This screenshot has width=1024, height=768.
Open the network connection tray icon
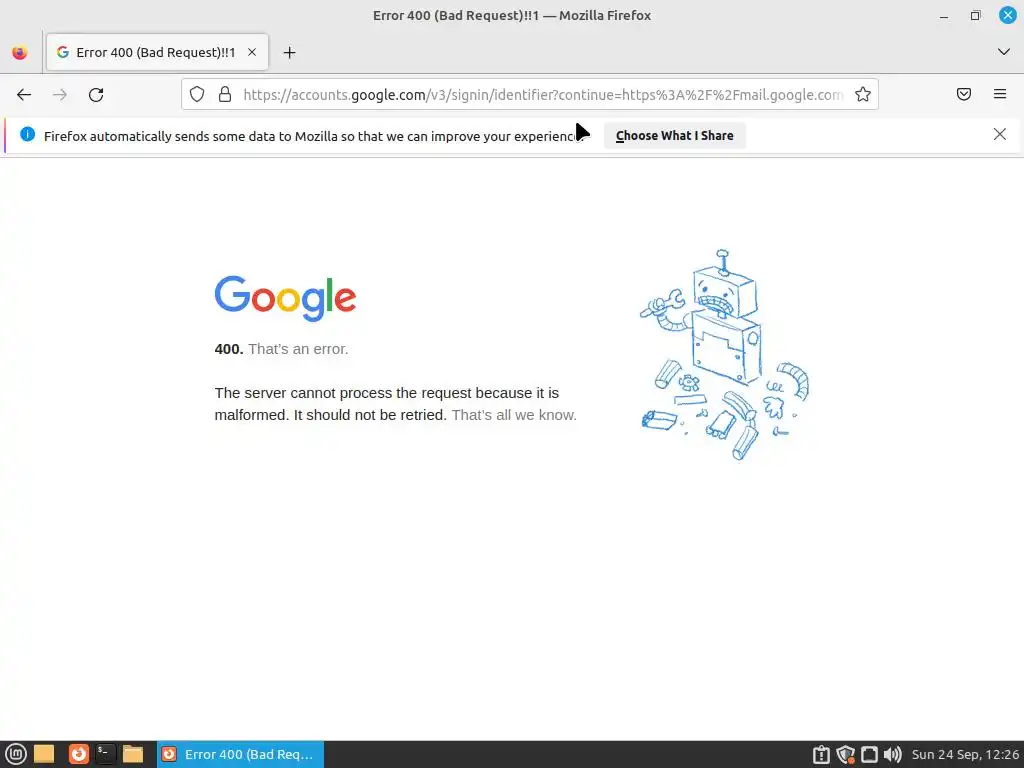[x=869, y=754]
